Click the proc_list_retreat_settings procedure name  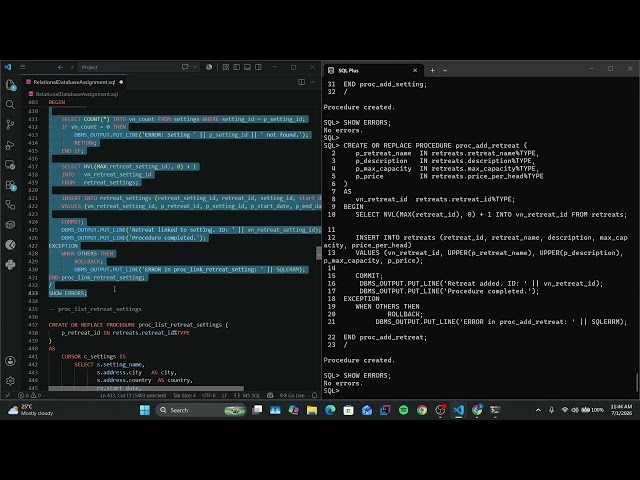click(180, 325)
